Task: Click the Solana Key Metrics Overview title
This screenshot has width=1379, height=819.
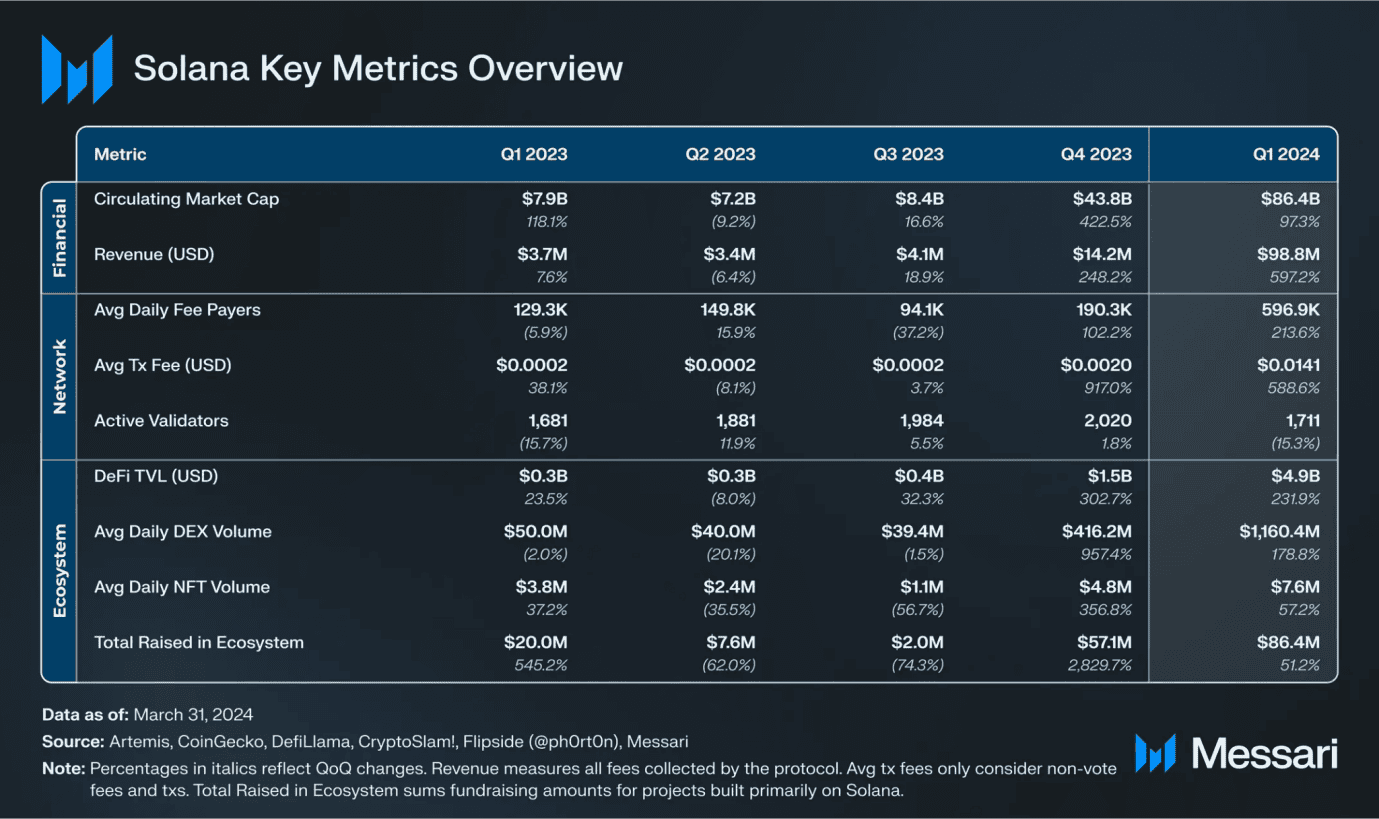Action: [378, 69]
